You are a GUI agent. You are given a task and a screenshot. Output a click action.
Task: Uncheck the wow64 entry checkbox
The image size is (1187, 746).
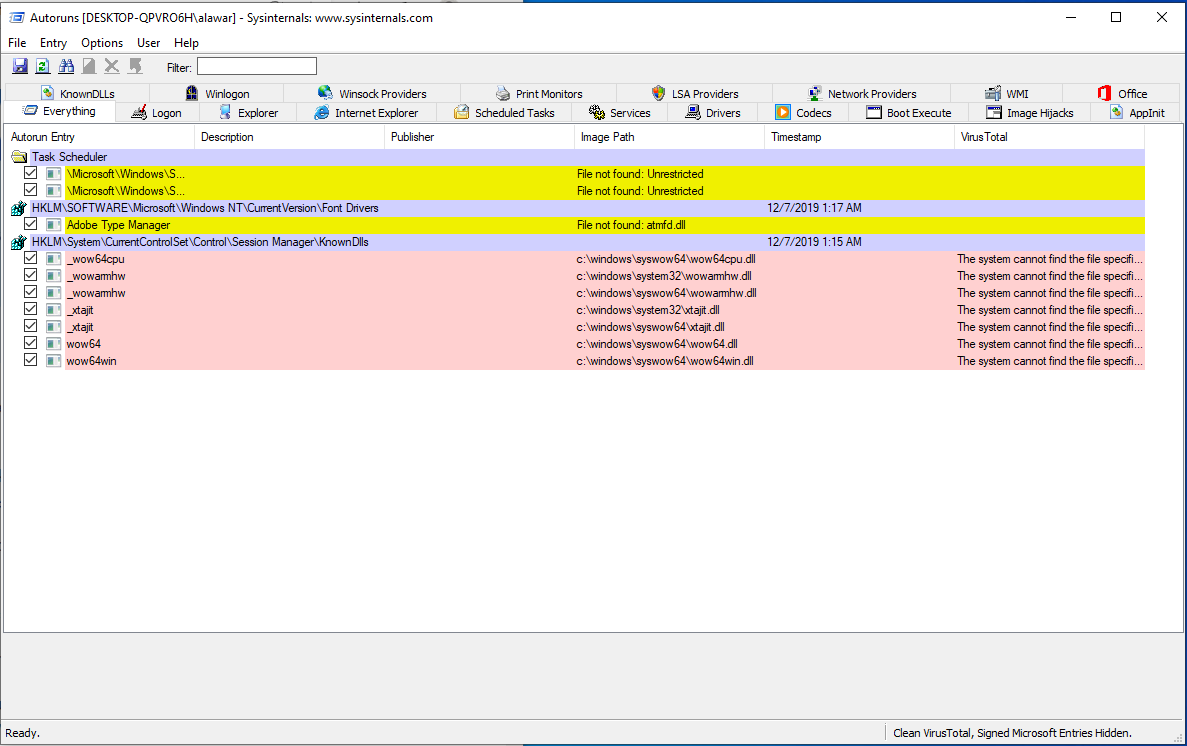point(30,343)
